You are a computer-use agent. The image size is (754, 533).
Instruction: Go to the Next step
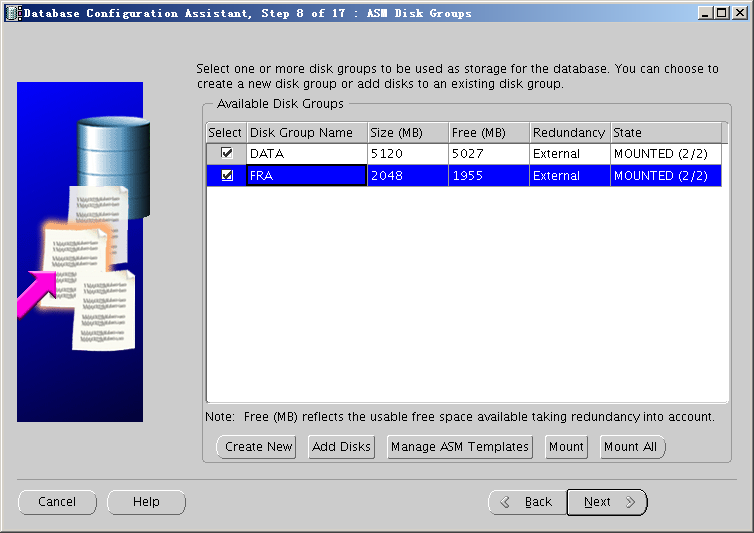click(x=606, y=502)
